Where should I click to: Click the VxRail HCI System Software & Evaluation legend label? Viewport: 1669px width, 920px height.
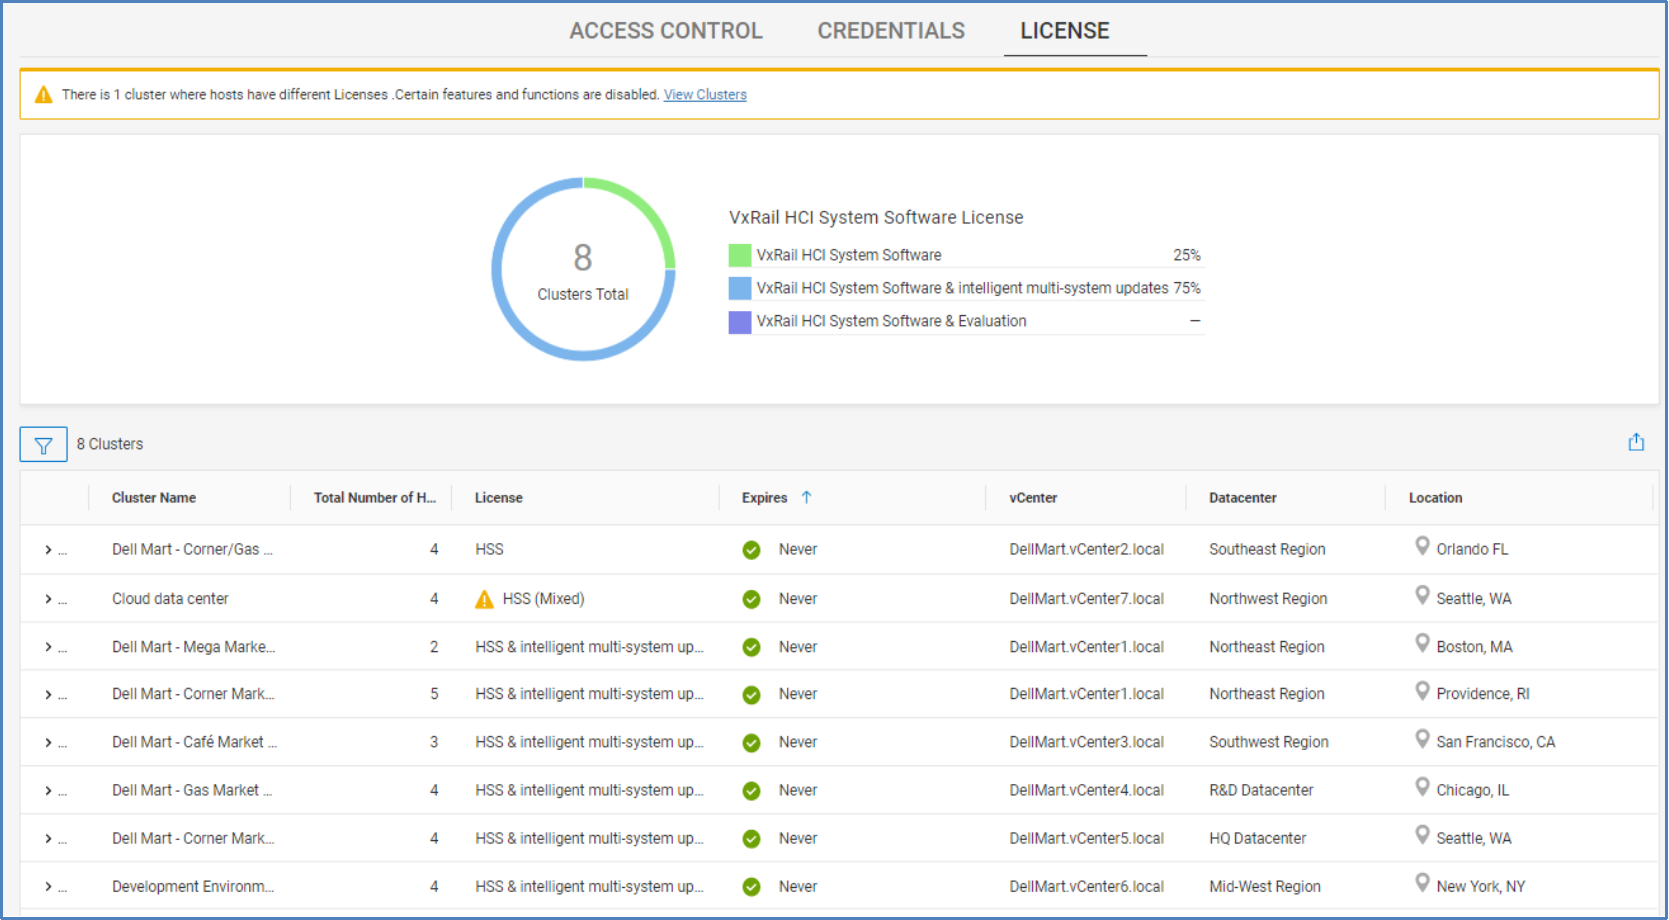tap(891, 321)
